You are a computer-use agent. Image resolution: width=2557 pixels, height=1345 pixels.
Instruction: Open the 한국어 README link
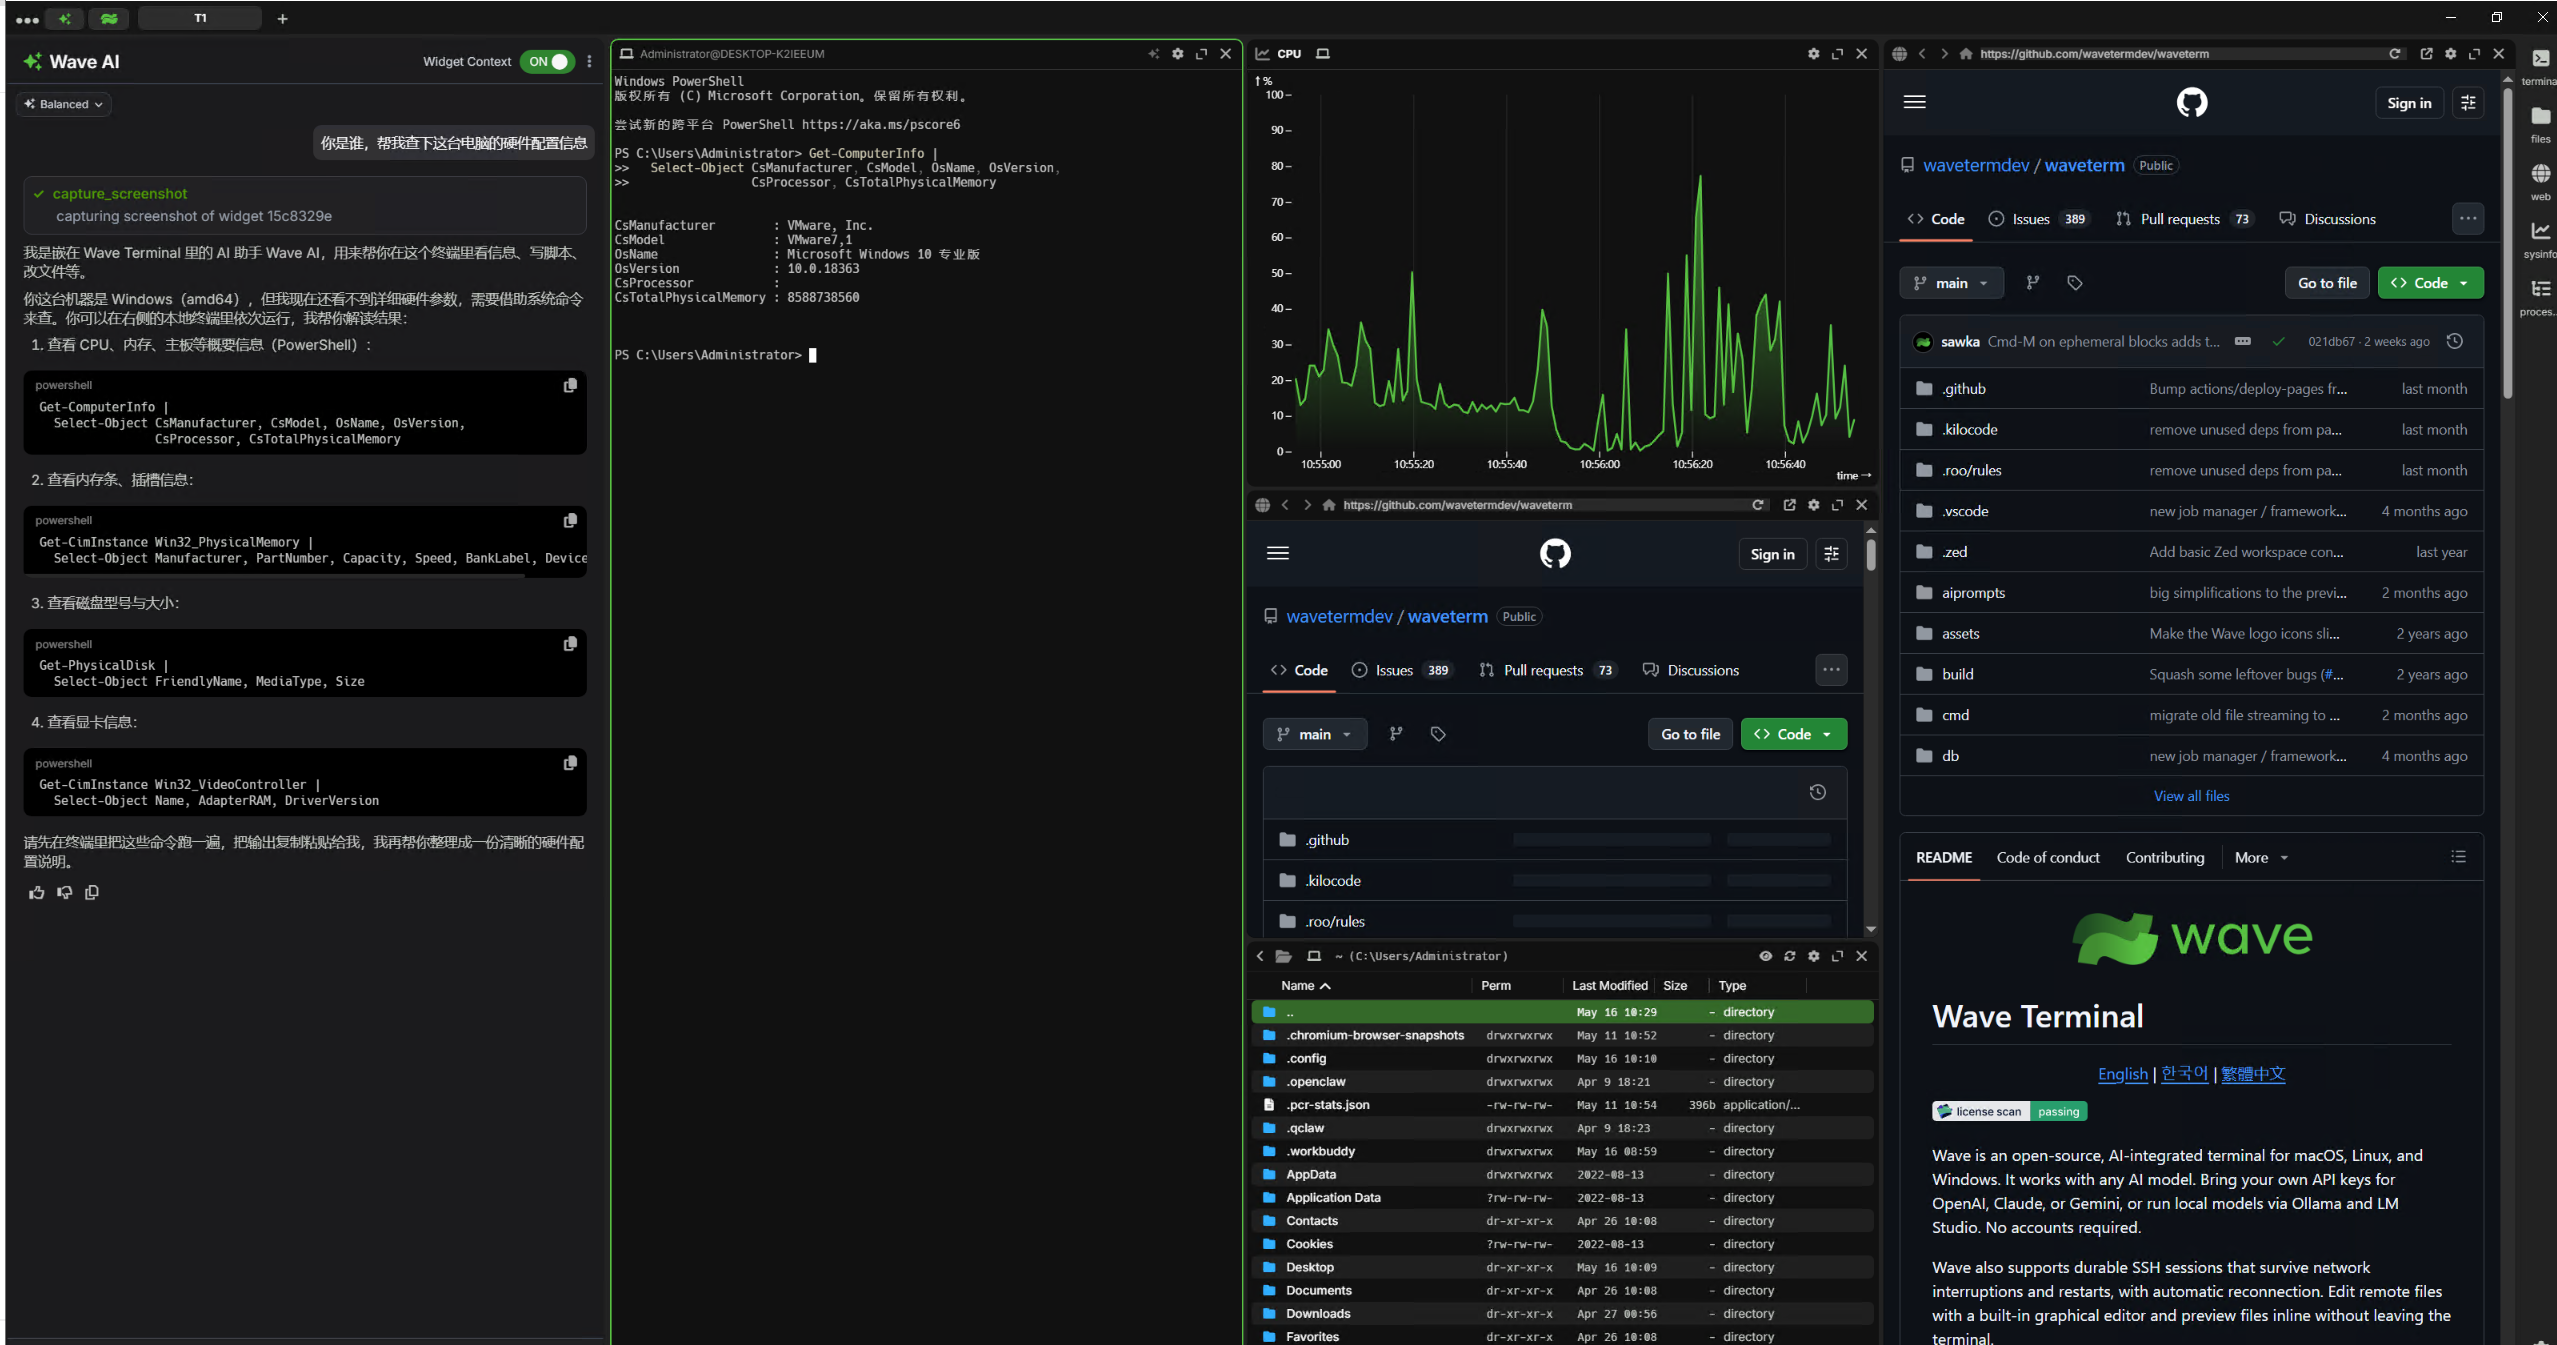tap(2184, 1074)
